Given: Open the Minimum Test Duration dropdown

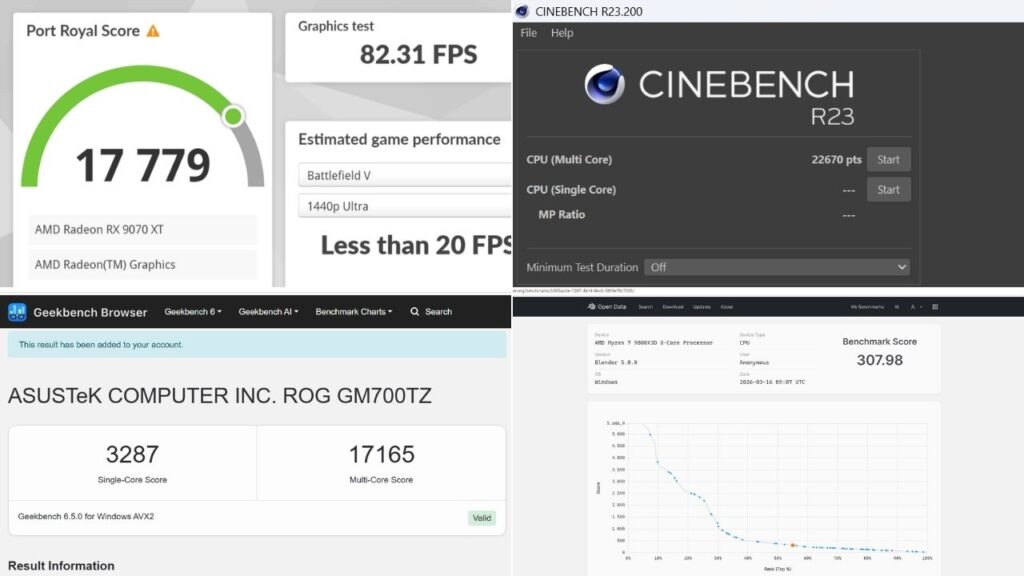Looking at the screenshot, I should [776, 267].
